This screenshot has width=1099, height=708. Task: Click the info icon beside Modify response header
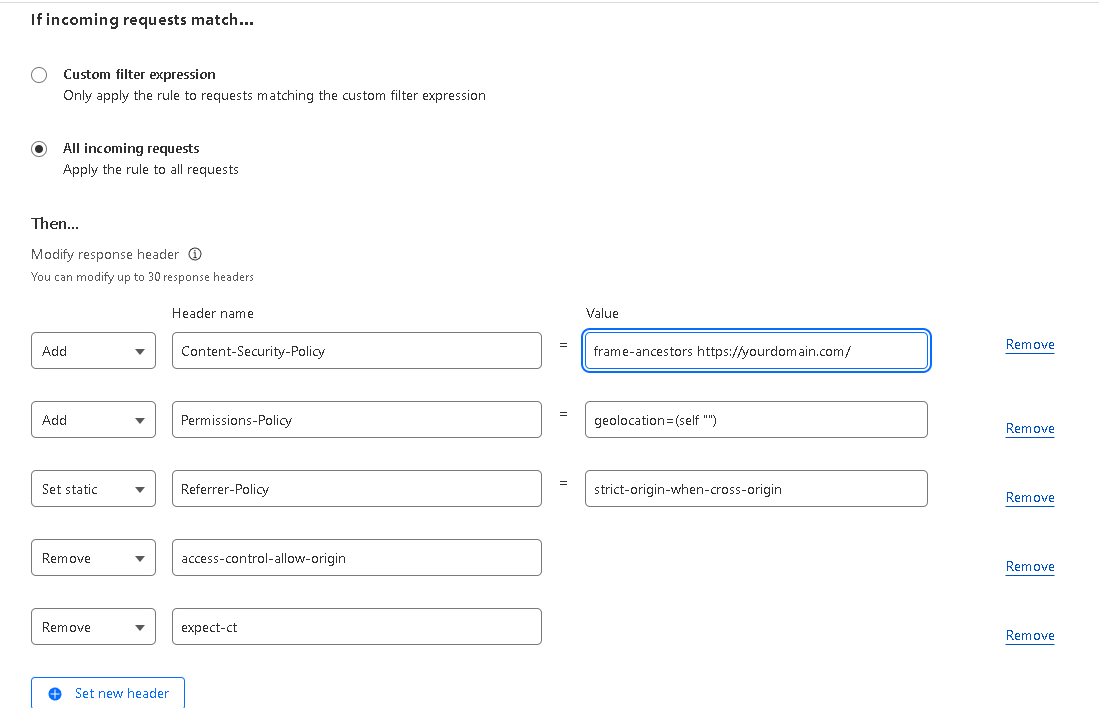click(196, 254)
